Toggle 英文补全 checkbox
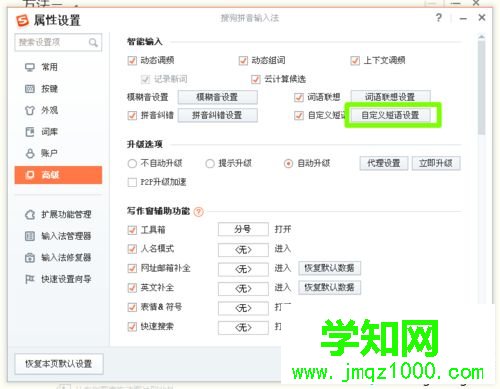The width and height of the screenshot is (500, 389). (132, 288)
